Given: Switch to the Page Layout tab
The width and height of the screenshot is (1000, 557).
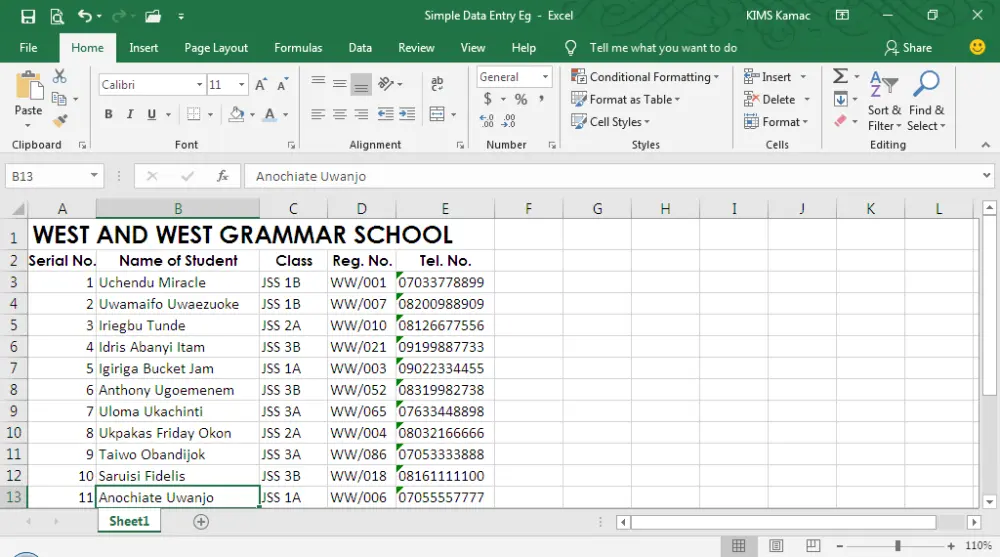Looking at the screenshot, I should click(x=216, y=48).
